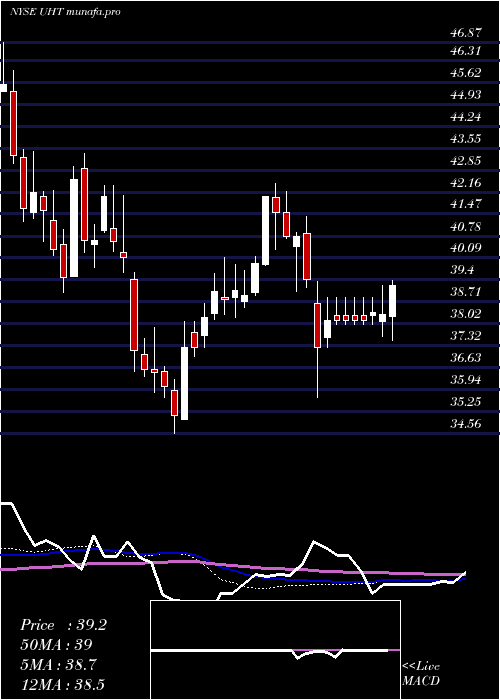Click the 40.78 price axis label
This screenshot has width=500, height=700.
(465, 226)
